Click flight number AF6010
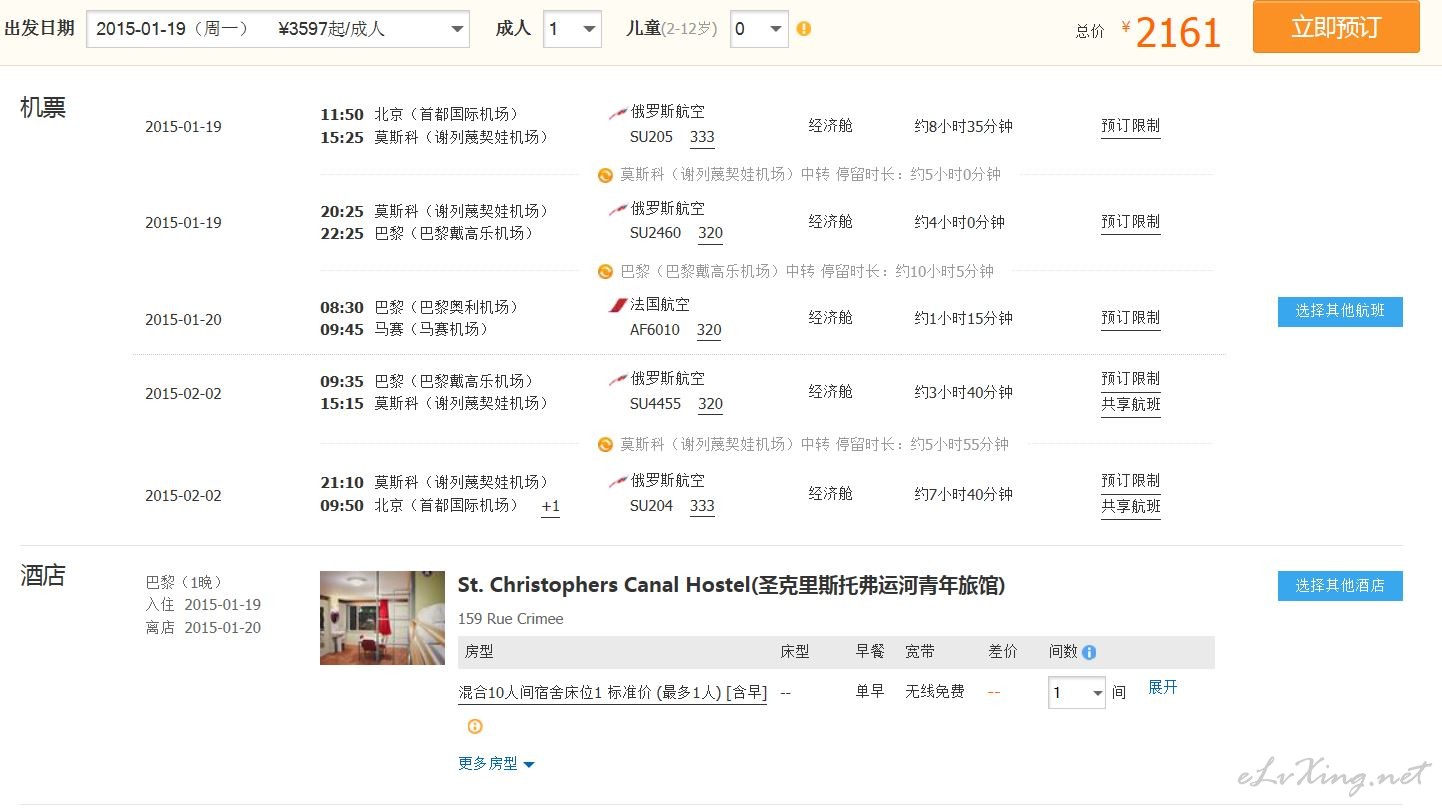1442x809 pixels. point(655,330)
